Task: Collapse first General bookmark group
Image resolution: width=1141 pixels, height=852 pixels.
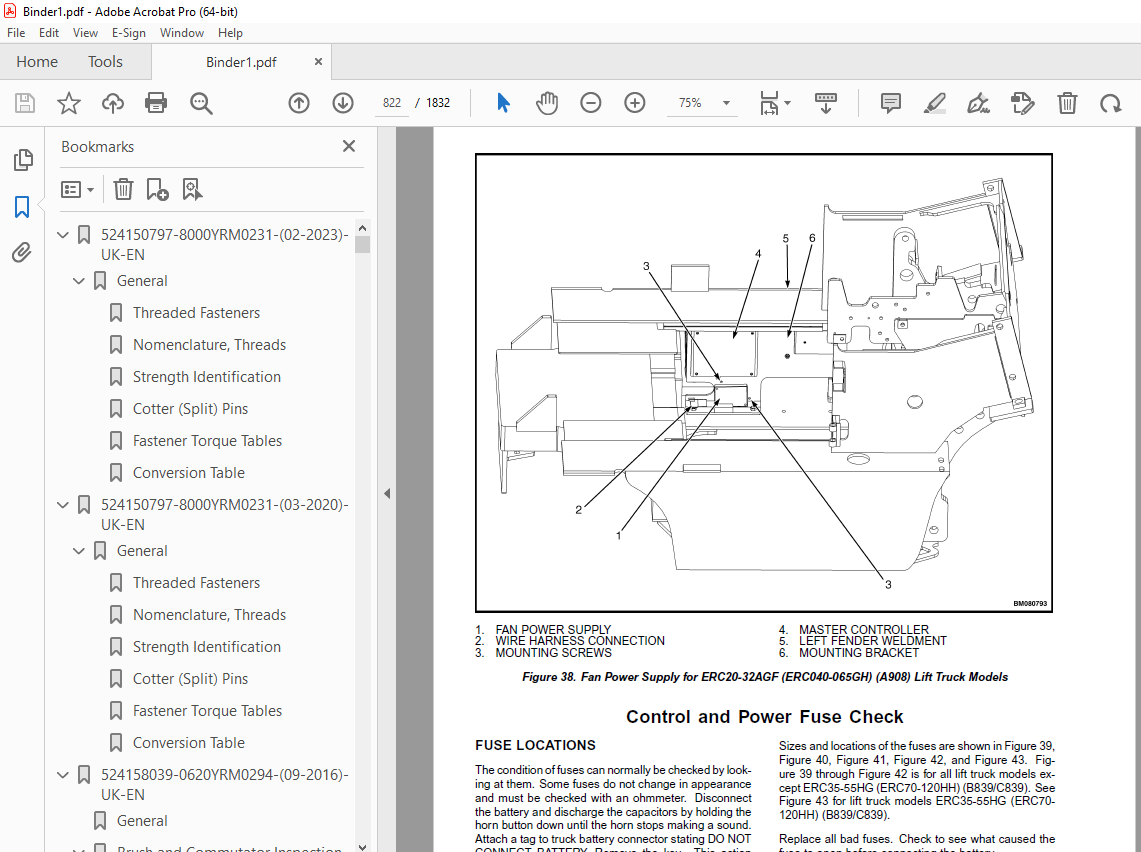Action: coord(79,281)
